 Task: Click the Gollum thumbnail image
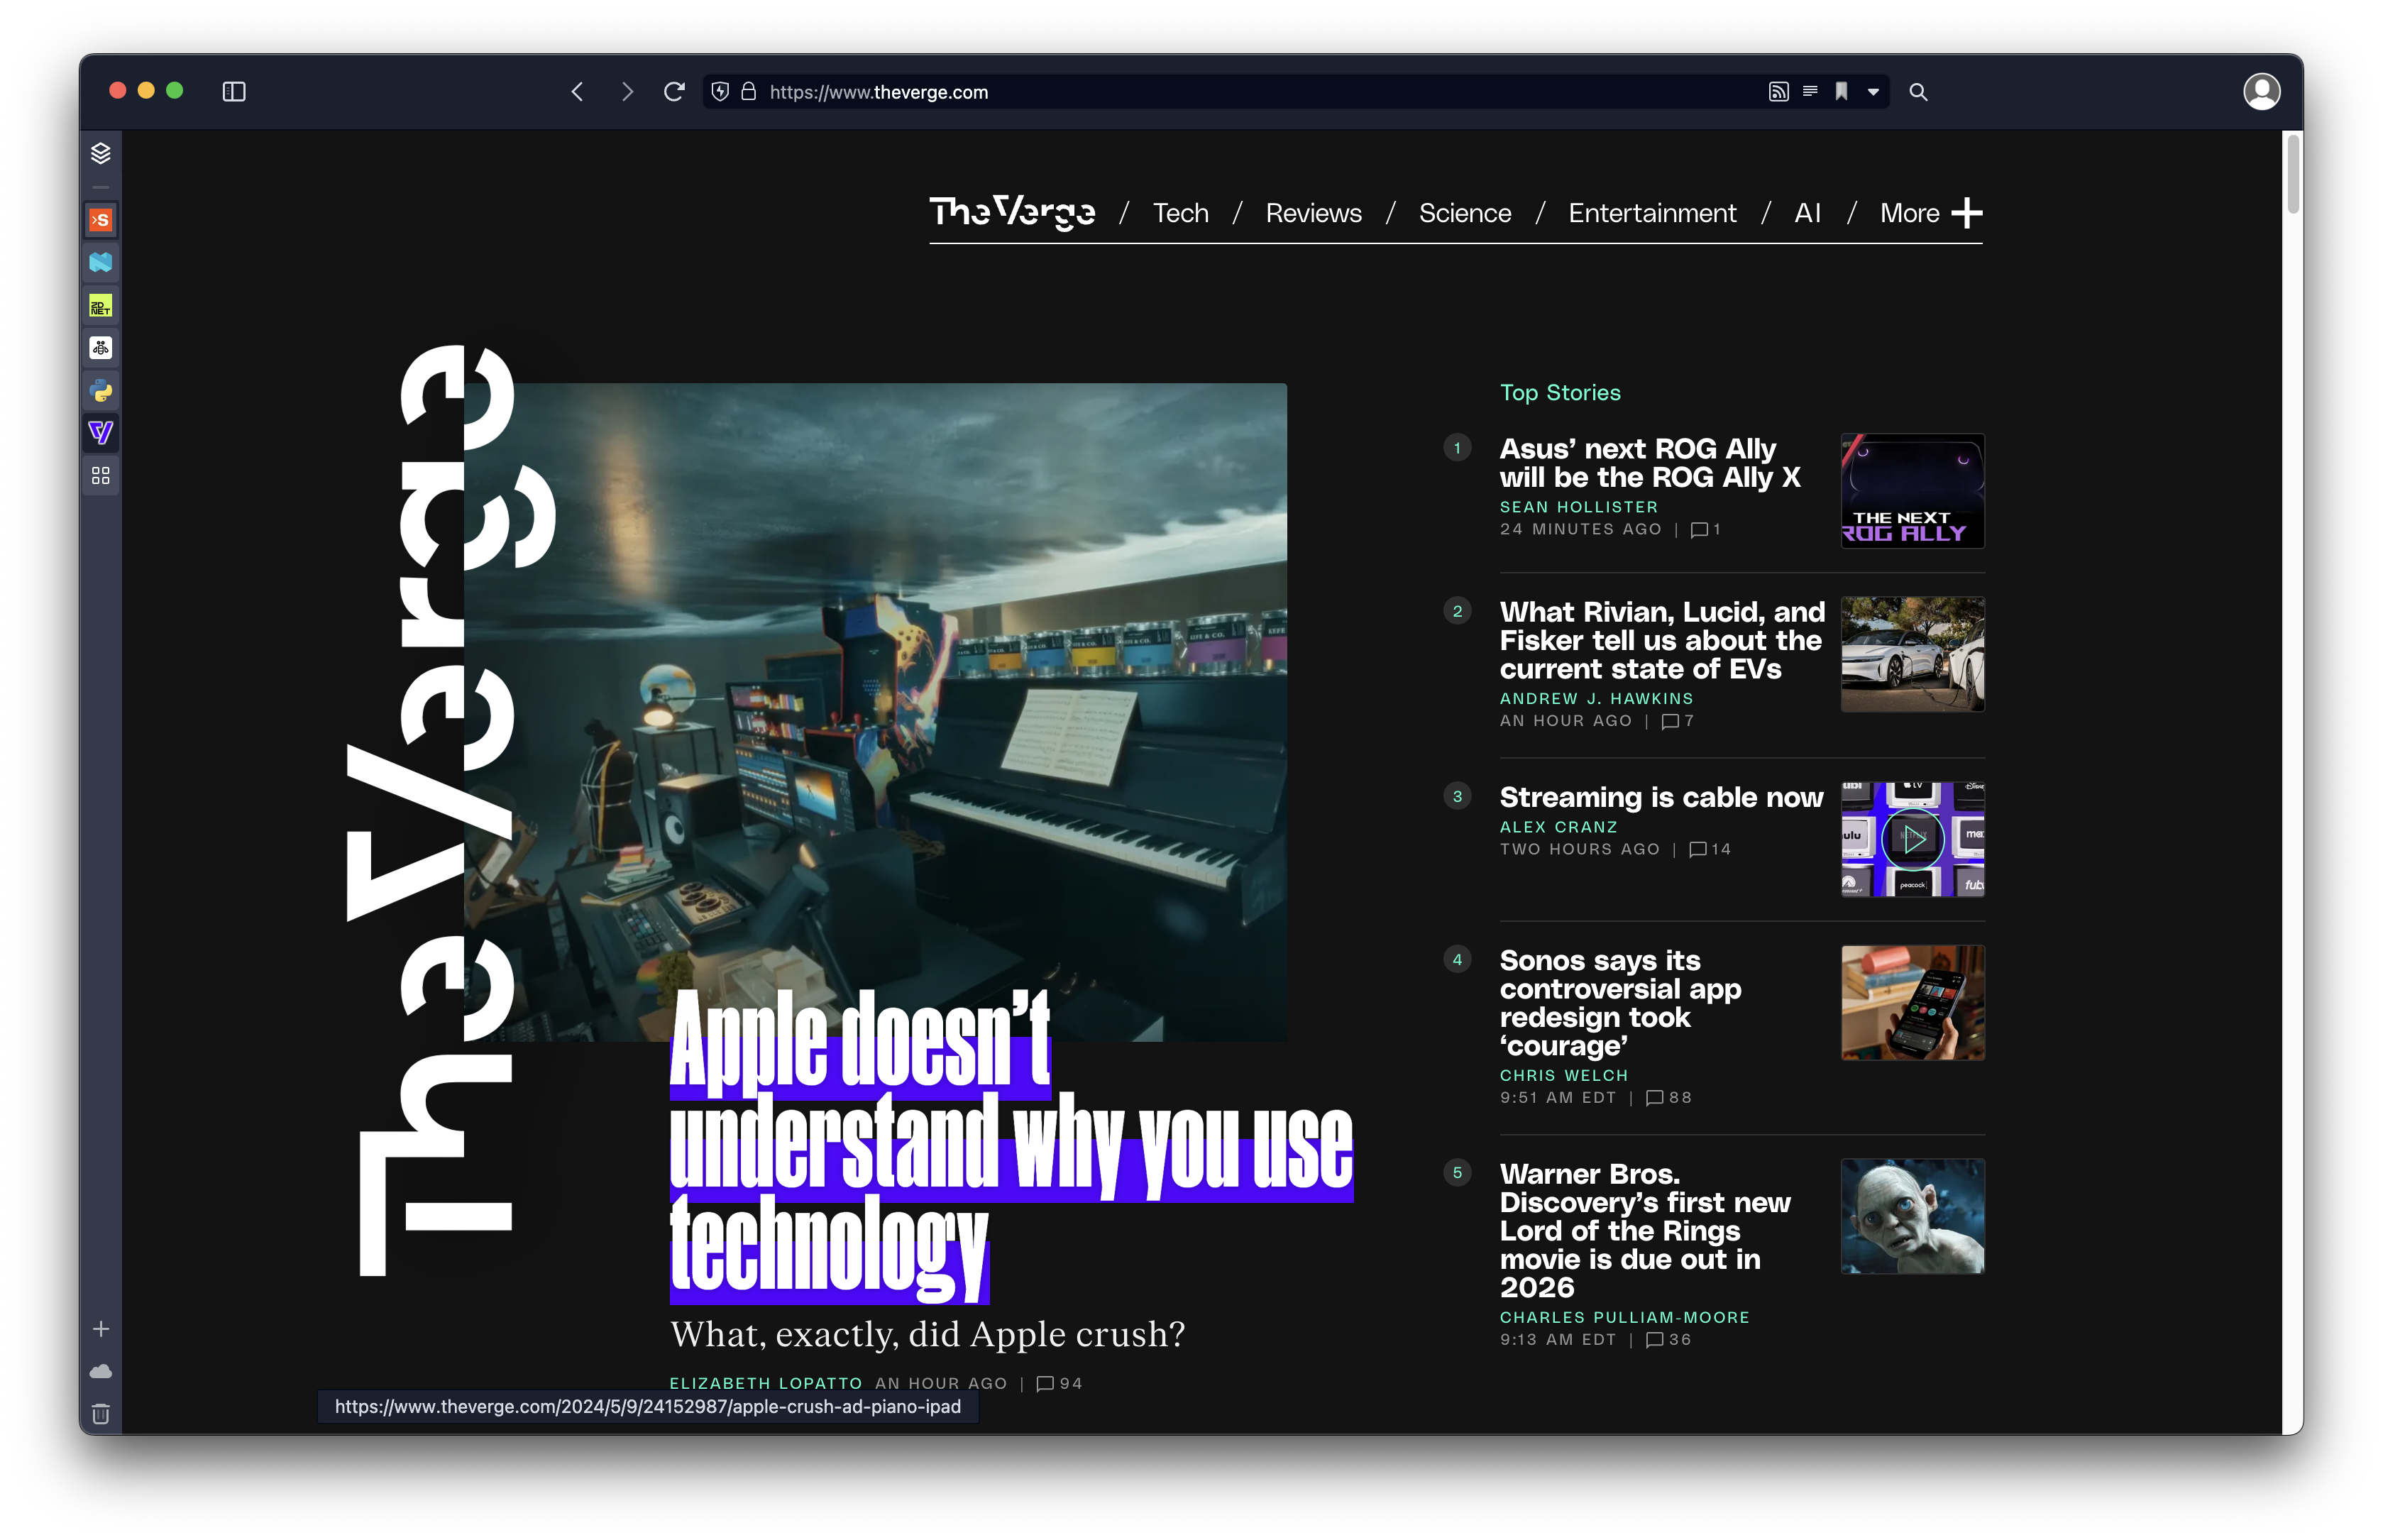pyautogui.click(x=1912, y=1216)
